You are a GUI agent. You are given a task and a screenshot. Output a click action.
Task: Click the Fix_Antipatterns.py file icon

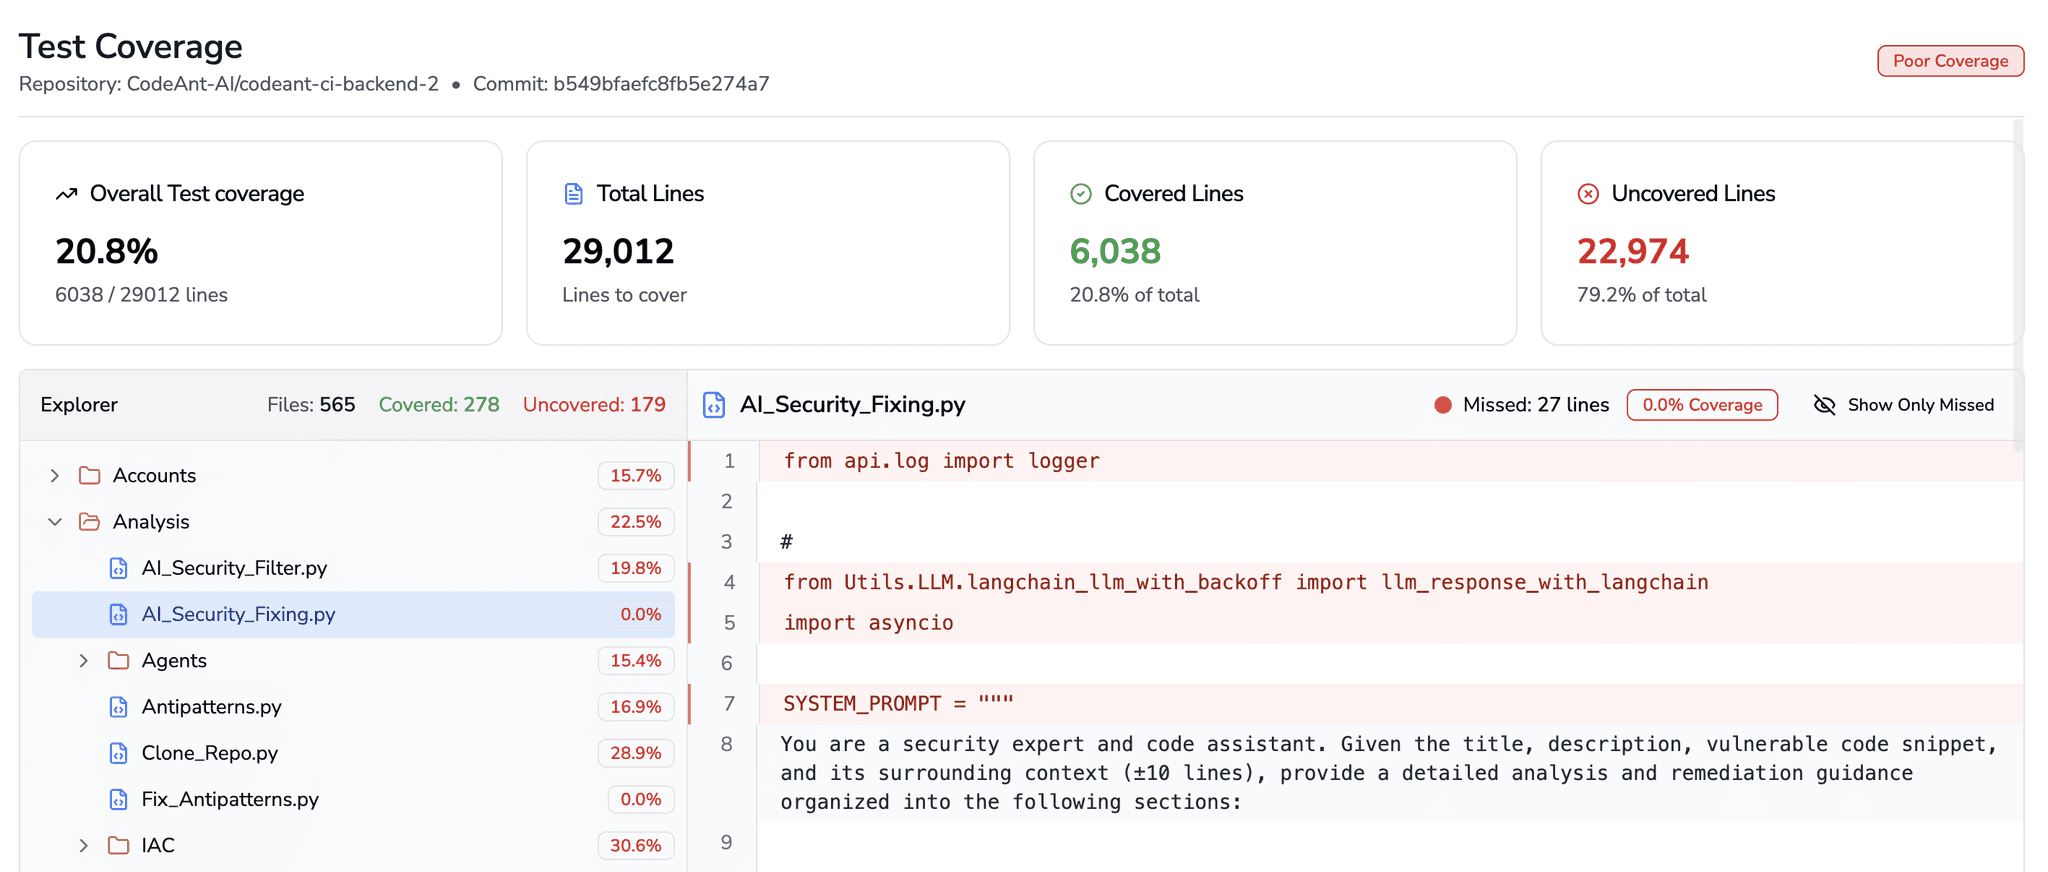(x=119, y=799)
